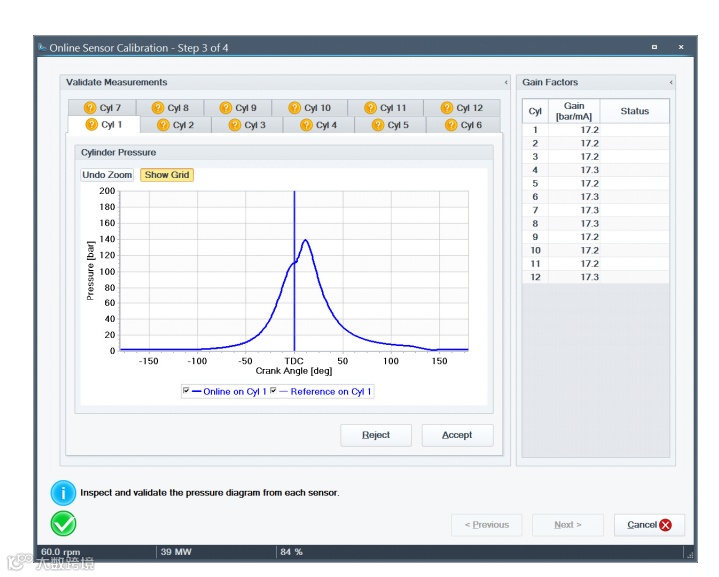Click the 39 MW status bar entry

(176, 552)
